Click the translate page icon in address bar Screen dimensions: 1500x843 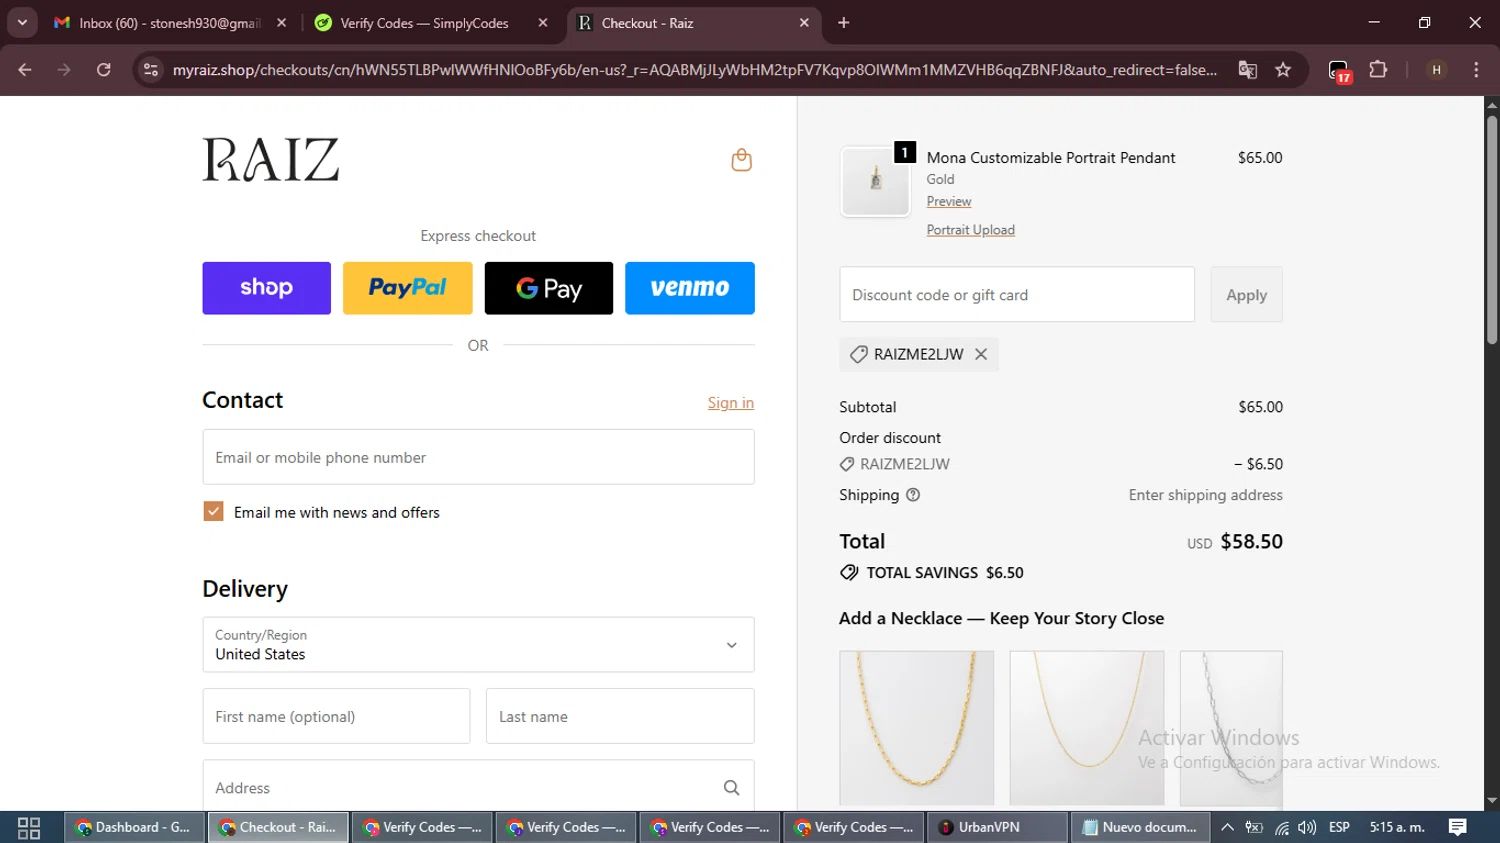point(1247,70)
